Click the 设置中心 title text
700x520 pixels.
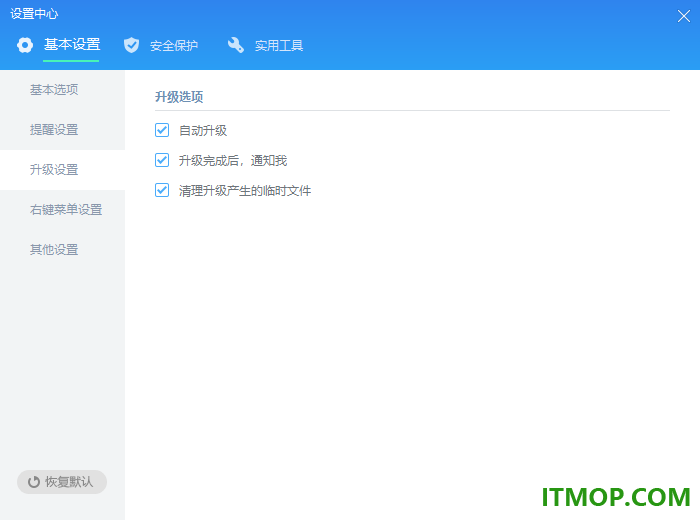point(34,14)
